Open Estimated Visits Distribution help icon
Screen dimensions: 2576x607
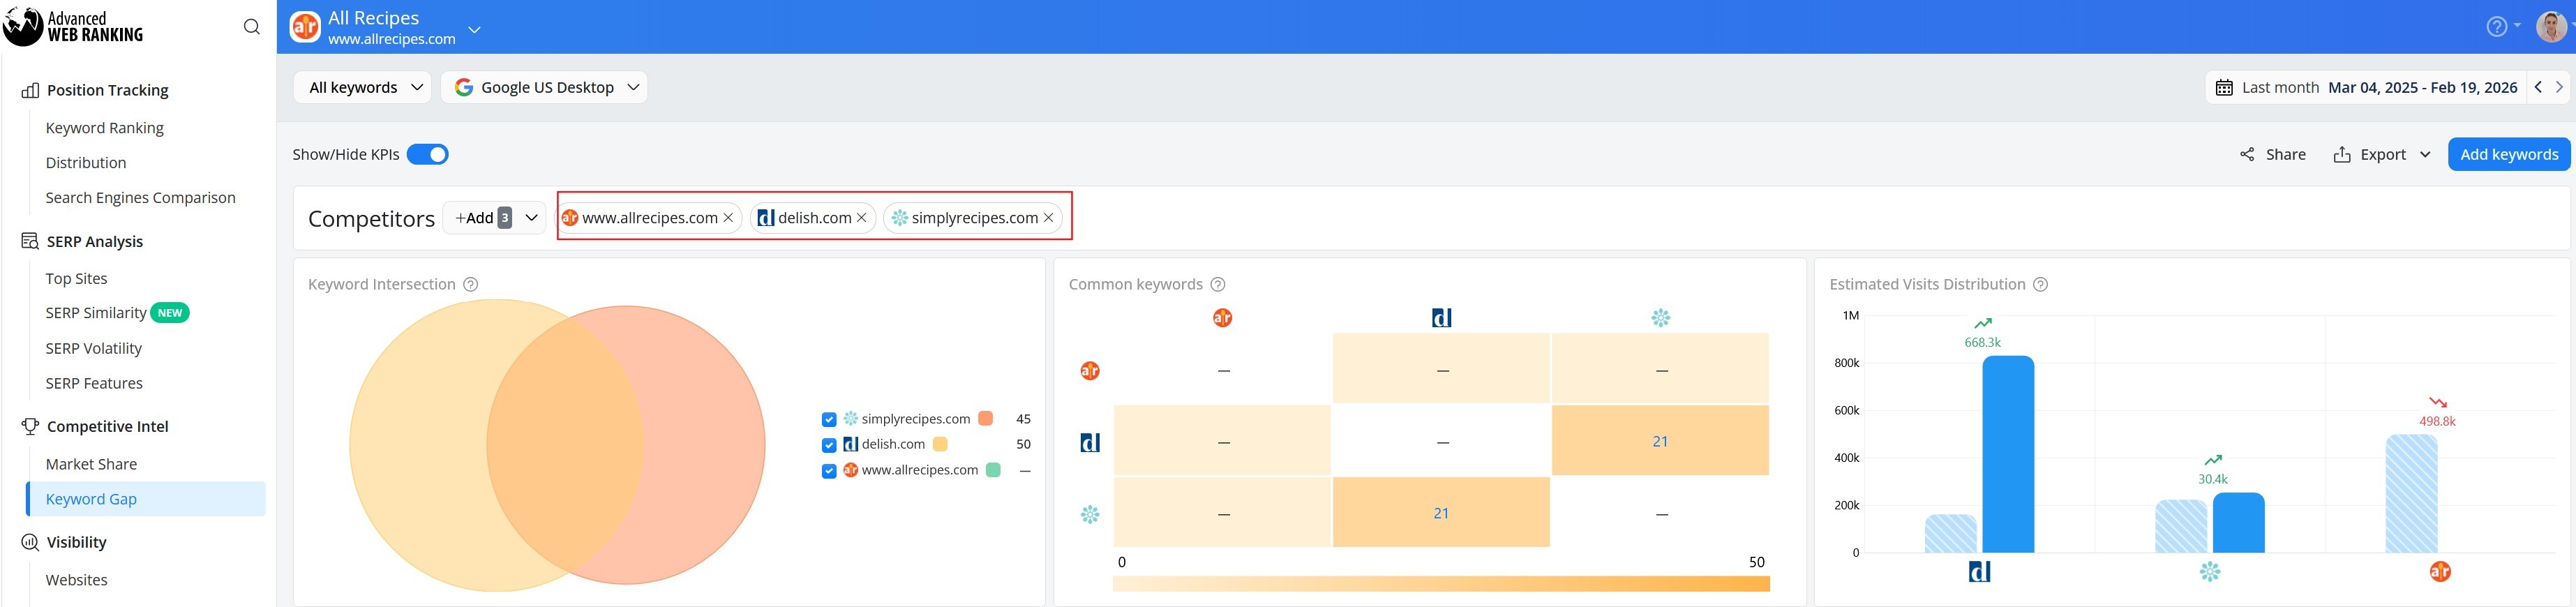tap(2041, 285)
